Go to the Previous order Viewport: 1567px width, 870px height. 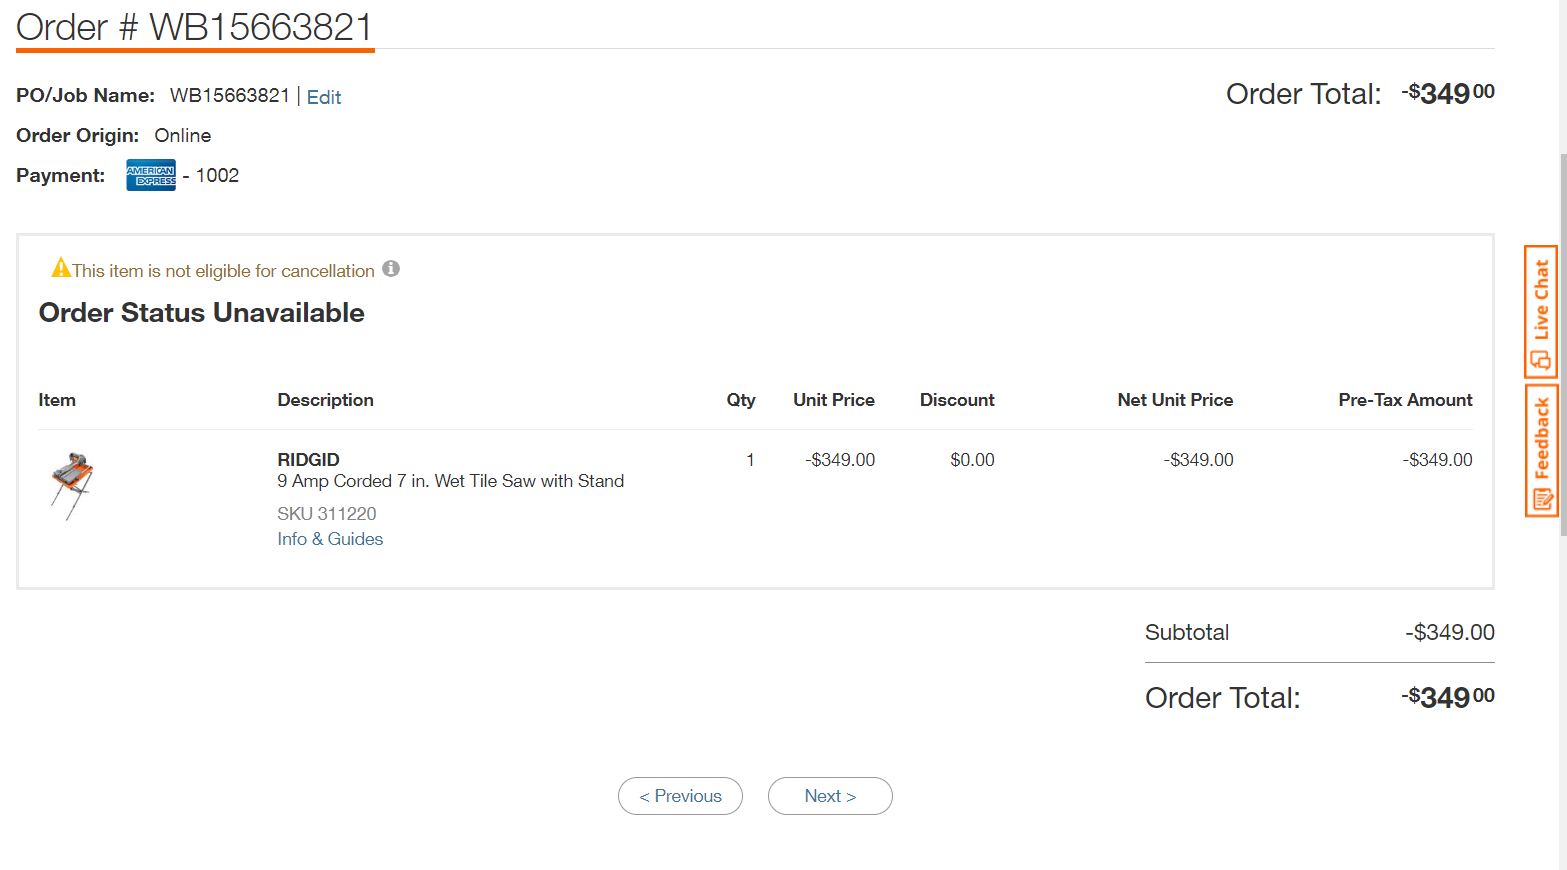(x=680, y=796)
